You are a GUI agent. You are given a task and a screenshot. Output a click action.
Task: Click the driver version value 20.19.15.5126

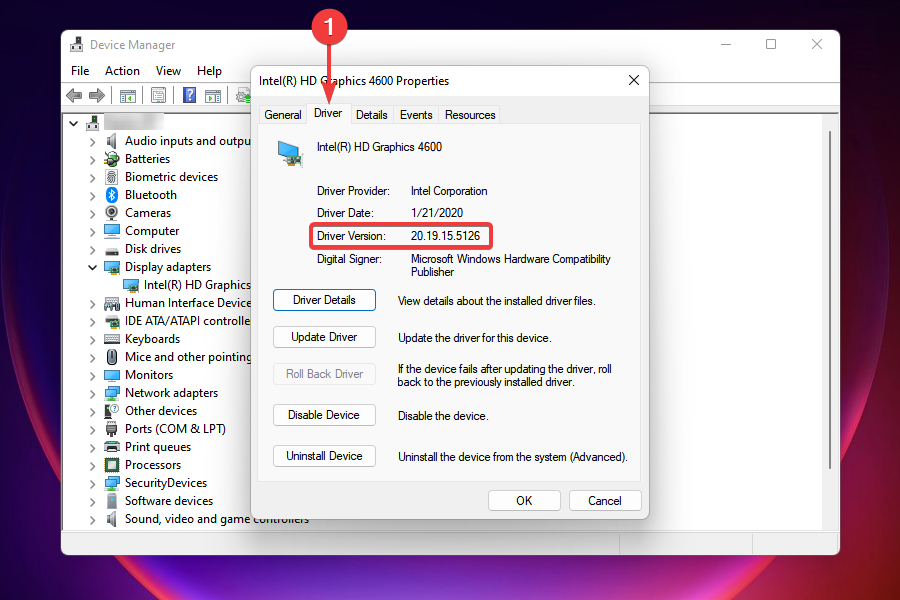coord(445,236)
